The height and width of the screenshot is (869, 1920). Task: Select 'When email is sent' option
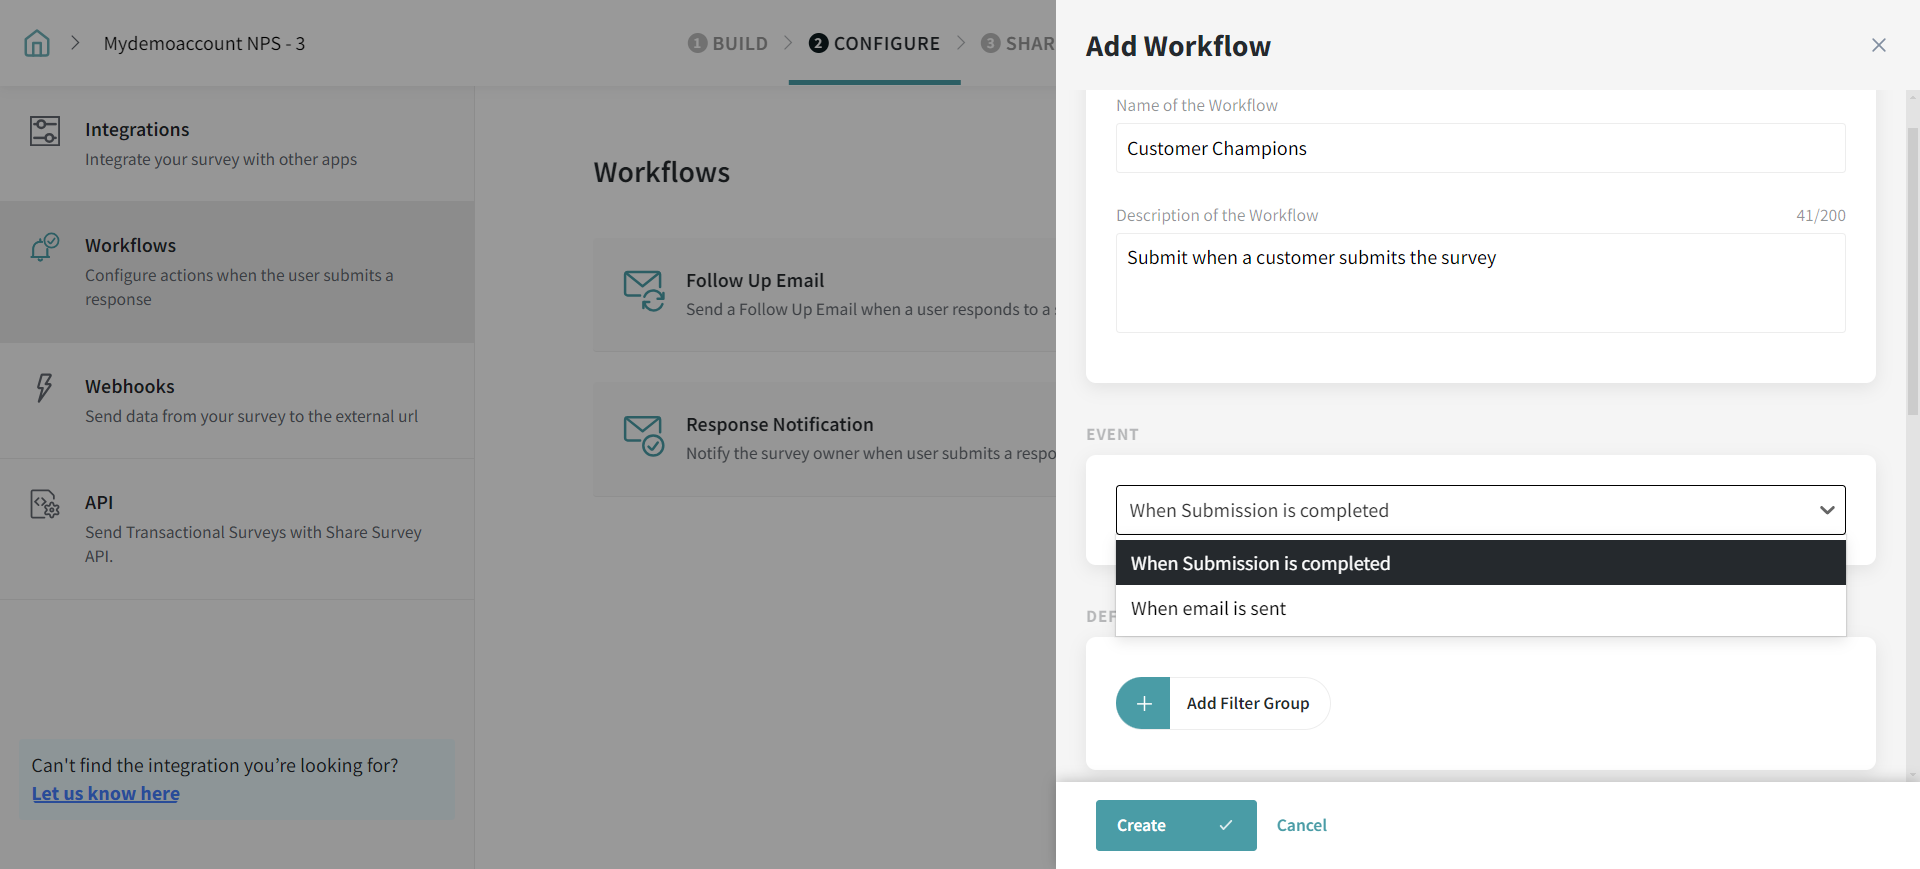click(x=1208, y=609)
